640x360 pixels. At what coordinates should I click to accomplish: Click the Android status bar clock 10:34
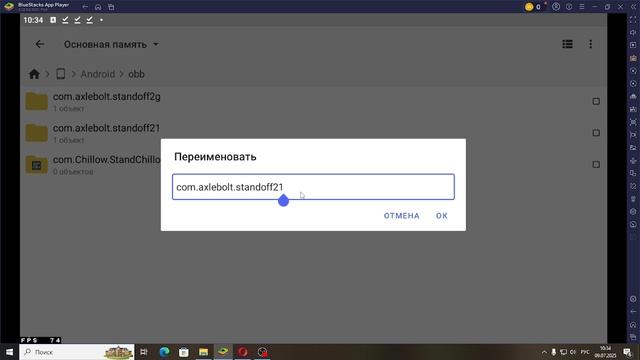33,20
